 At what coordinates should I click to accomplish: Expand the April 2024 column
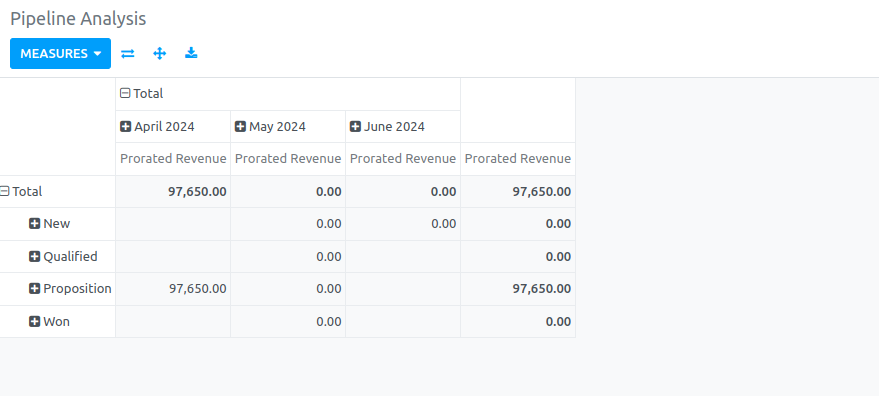(x=158, y=126)
